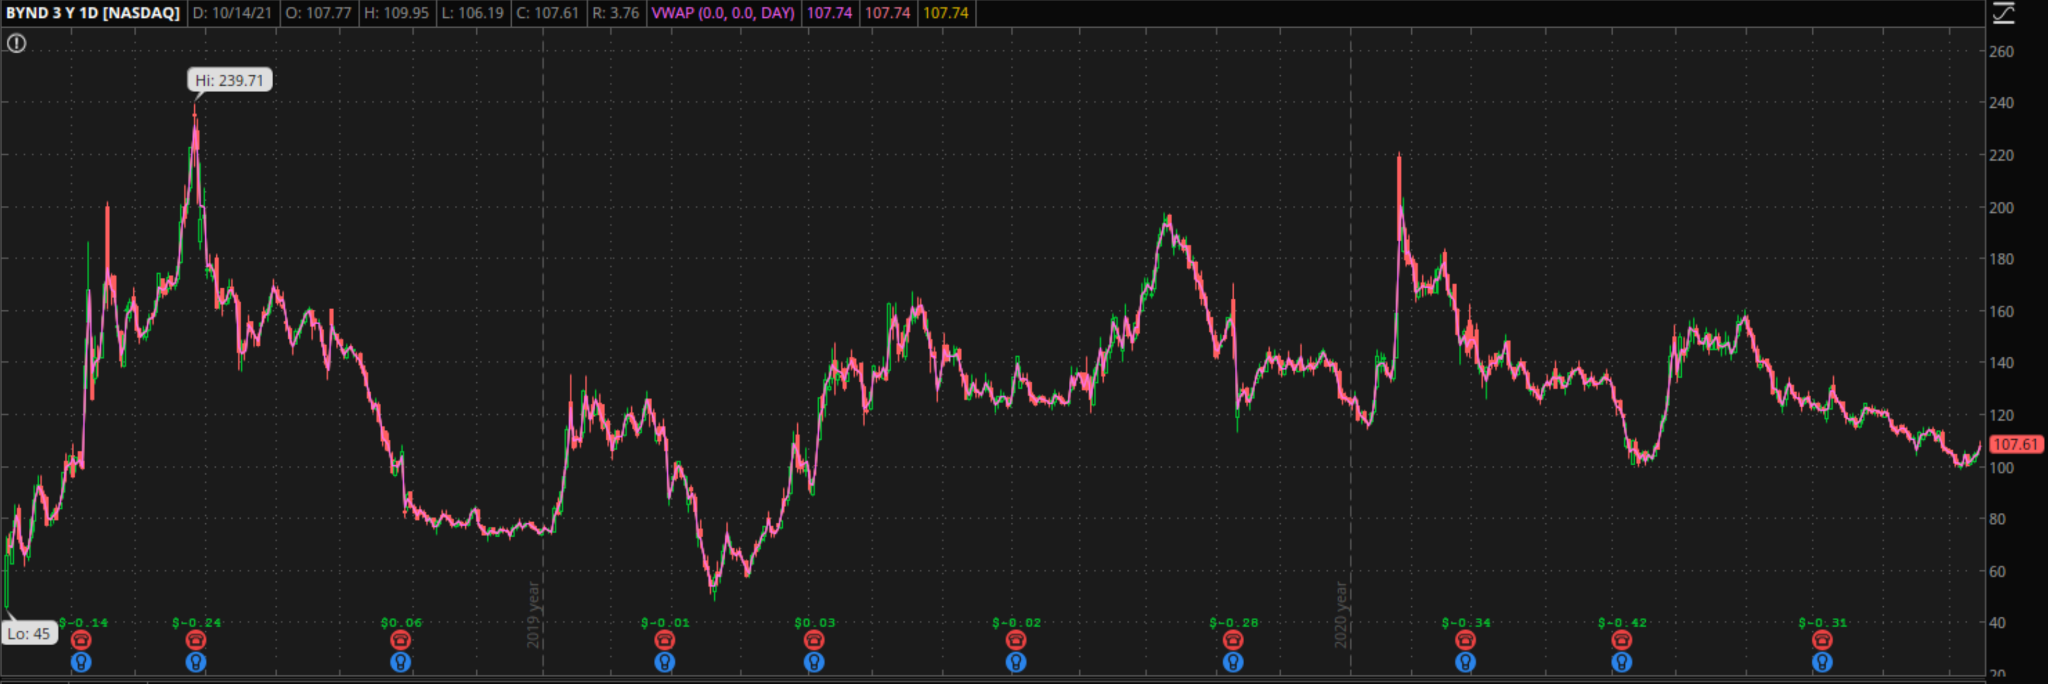Click the magenta 107.74 VWAP value
This screenshot has height=684, width=2048.
pyautogui.click(x=829, y=13)
